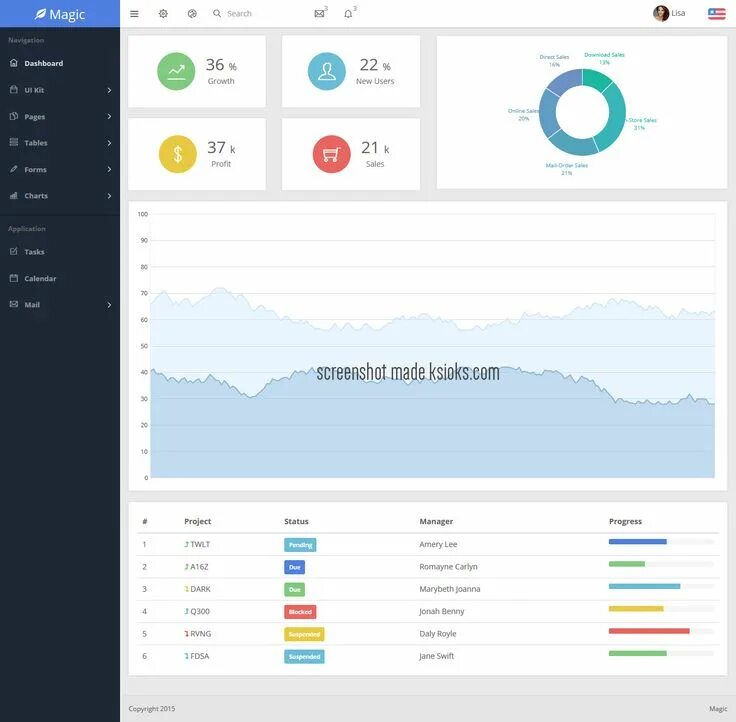Viewport: 736px width, 722px height.
Task: Open the Dashboard menu item
Action: [x=60, y=63]
